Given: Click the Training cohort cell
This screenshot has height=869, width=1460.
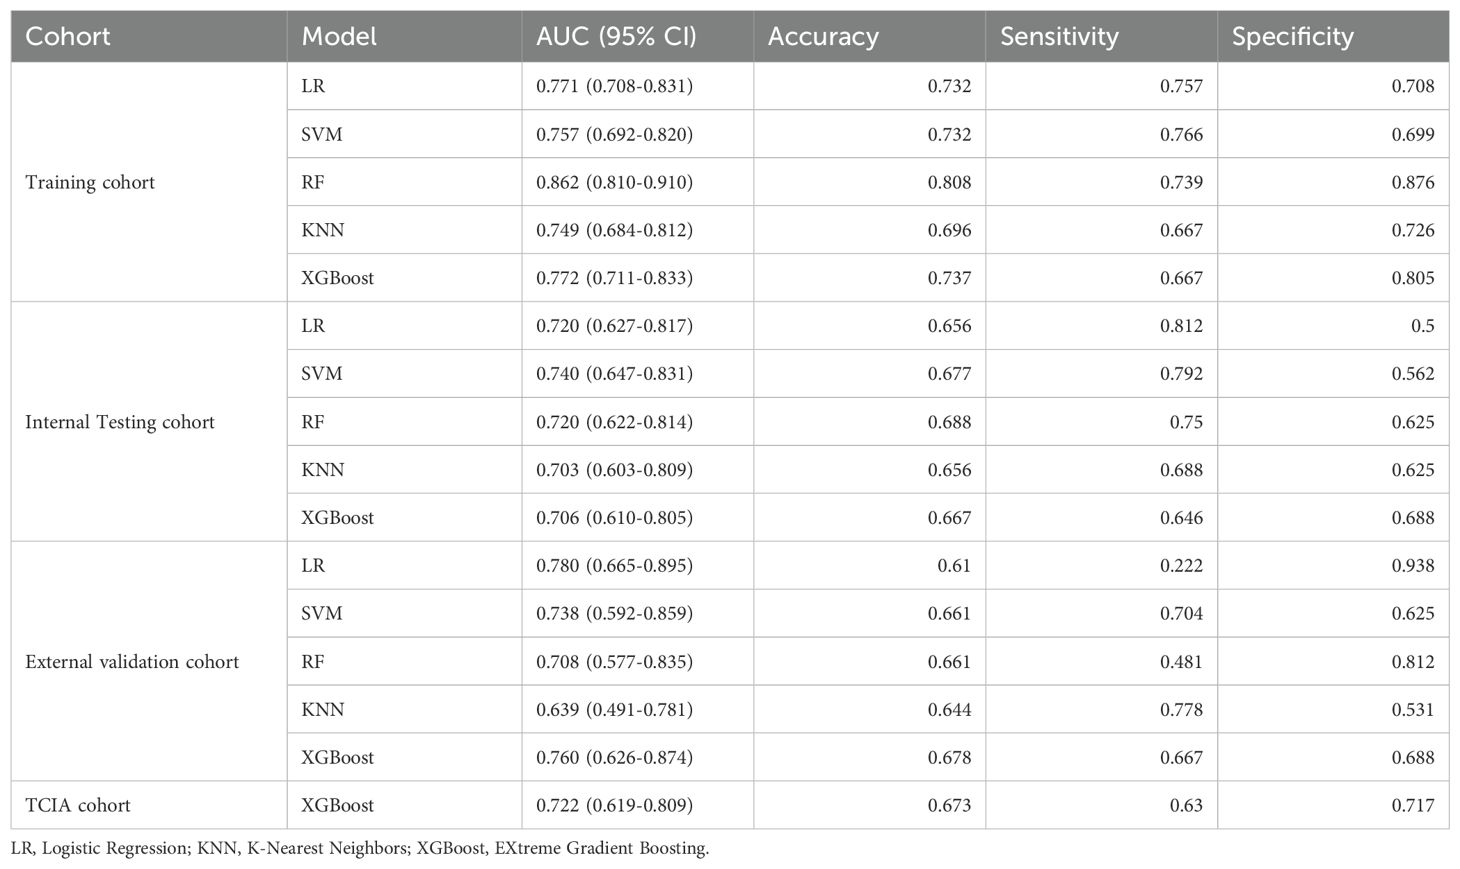Looking at the screenshot, I should (x=90, y=183).
